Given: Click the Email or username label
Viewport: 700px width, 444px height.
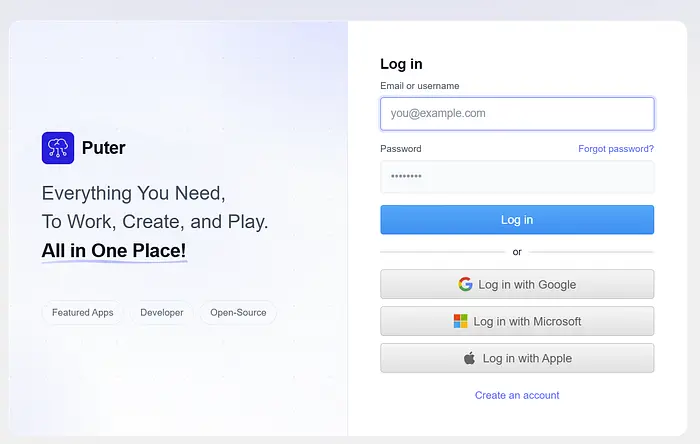Looking at the screenshot, I should [x=420, y=86].
